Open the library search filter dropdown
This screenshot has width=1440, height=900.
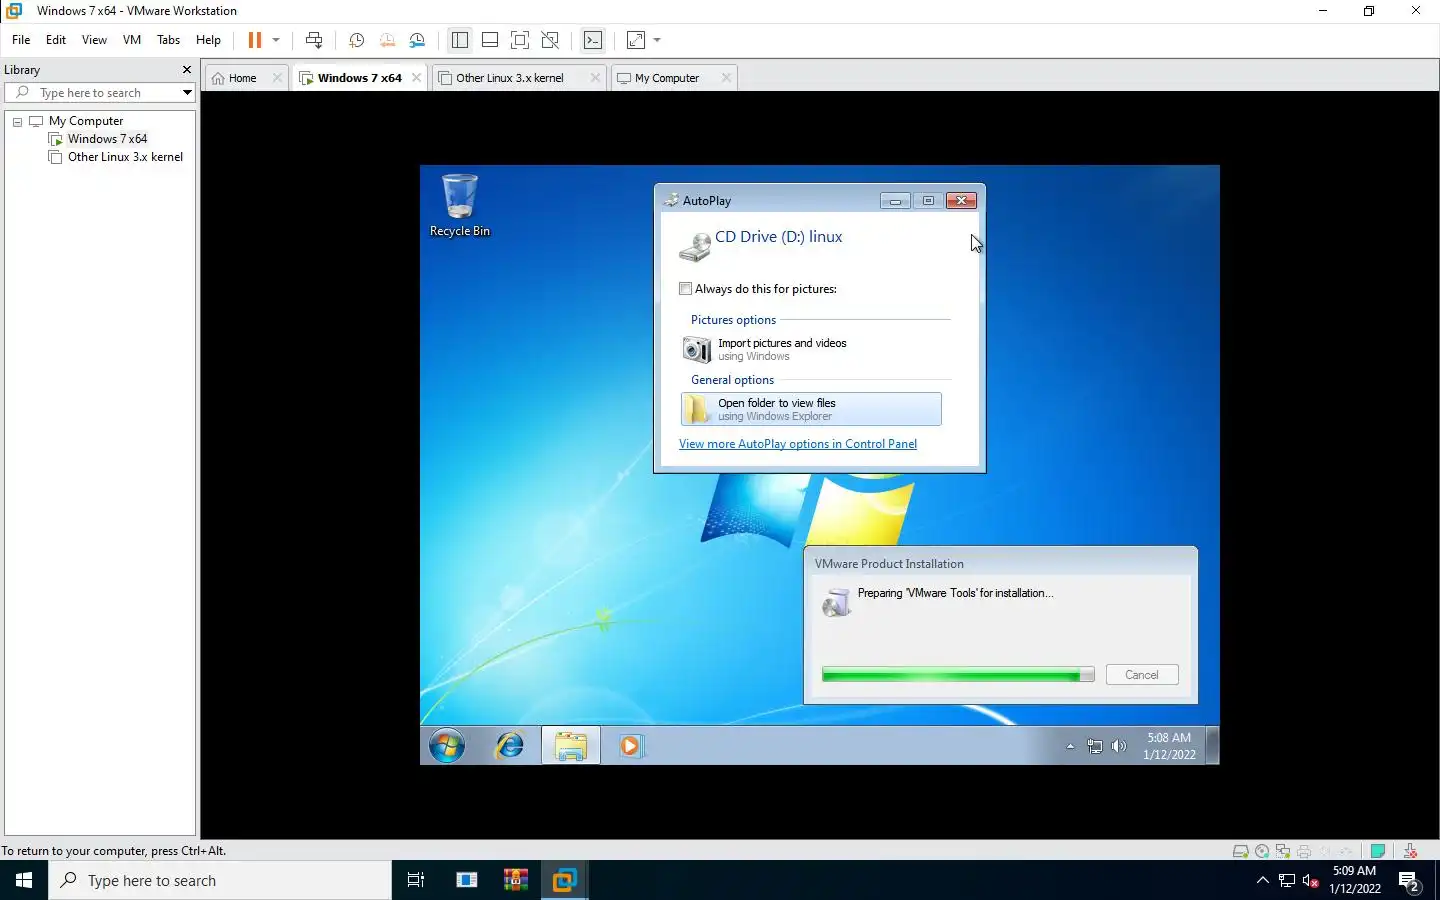[x=187, y=93]
